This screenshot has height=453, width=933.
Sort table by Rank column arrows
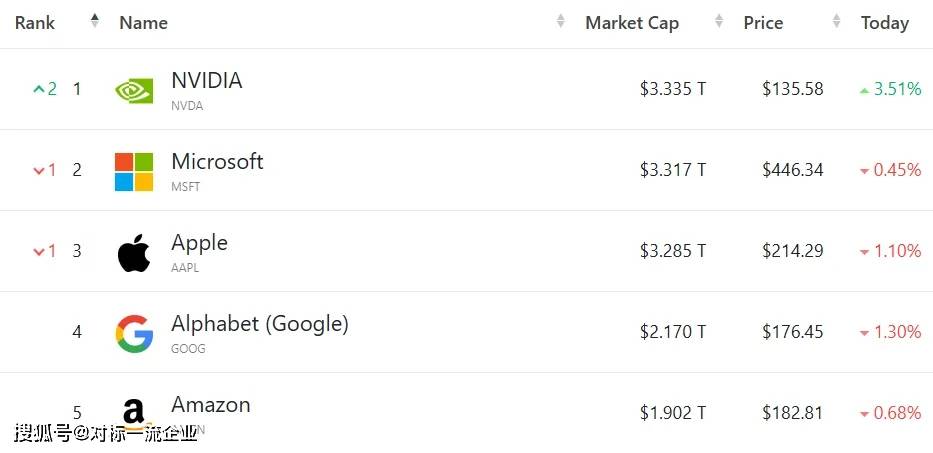[x=95, y=21]
